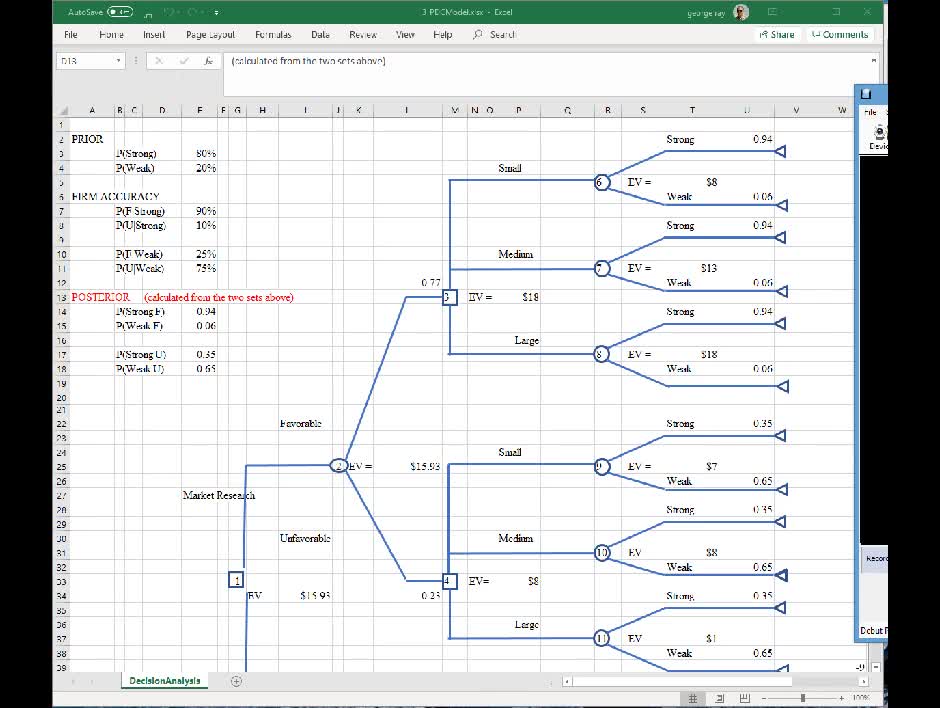Click the Cancel X in formula bar
The image size is (940, 708).
pos(159,61)
